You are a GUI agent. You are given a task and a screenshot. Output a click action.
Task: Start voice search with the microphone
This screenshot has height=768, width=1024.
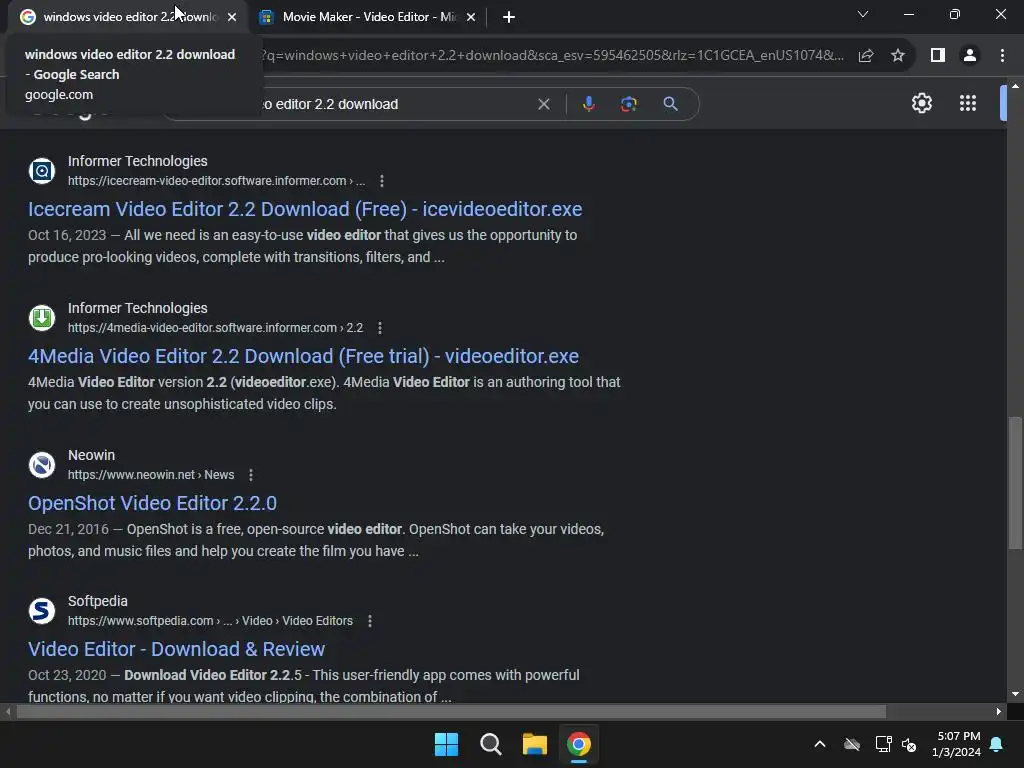pyautogui.click(x=588, y=104)
